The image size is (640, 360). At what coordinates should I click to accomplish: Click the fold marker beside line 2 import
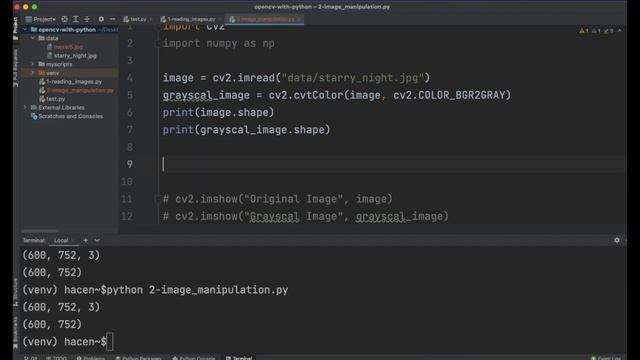[158, 43]
